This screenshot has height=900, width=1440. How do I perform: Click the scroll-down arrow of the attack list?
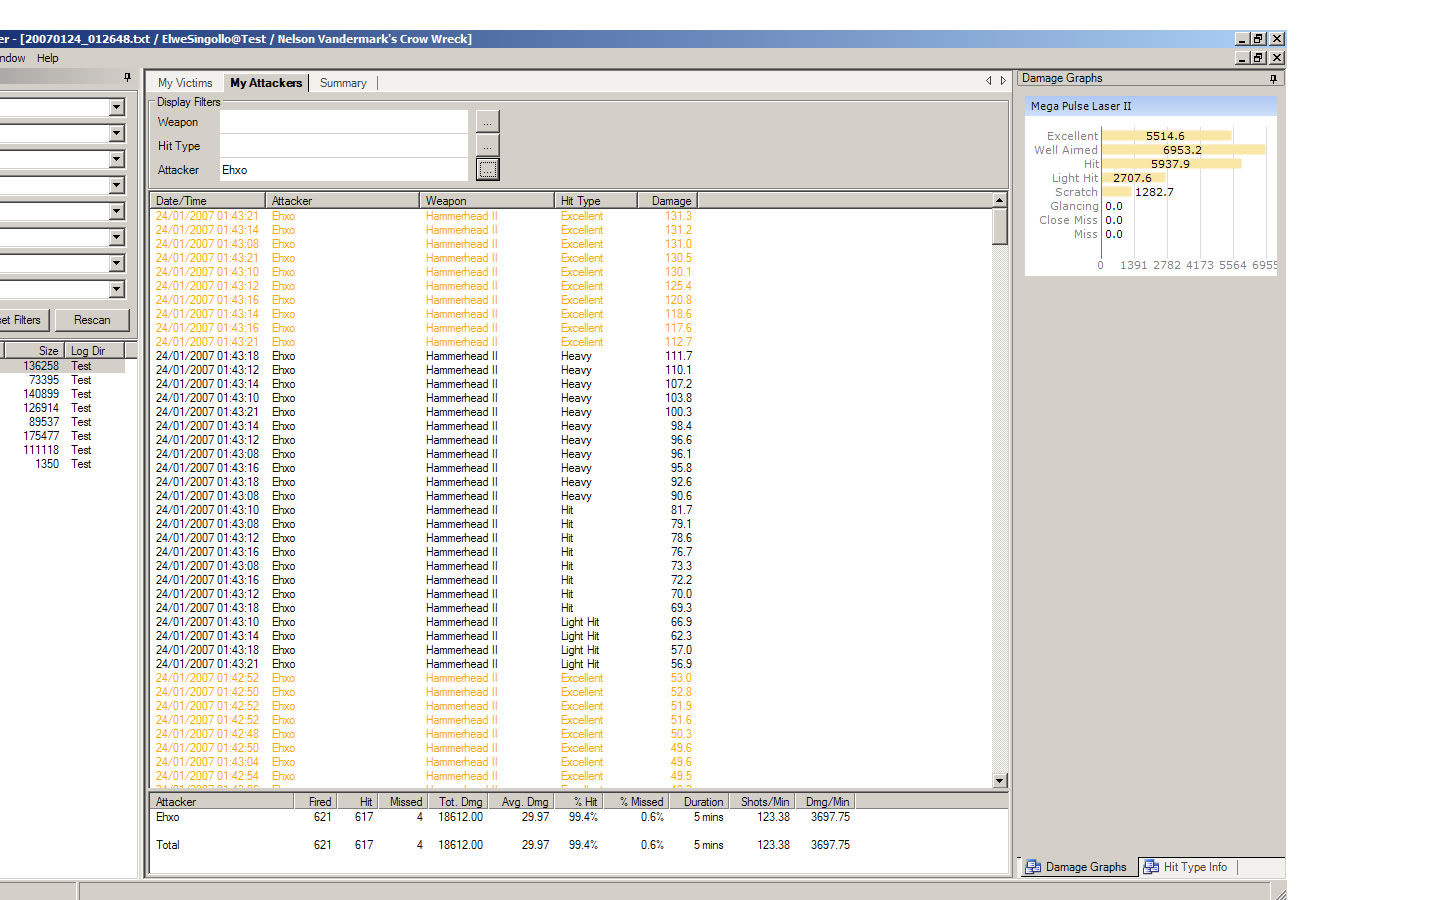(999, 780)
